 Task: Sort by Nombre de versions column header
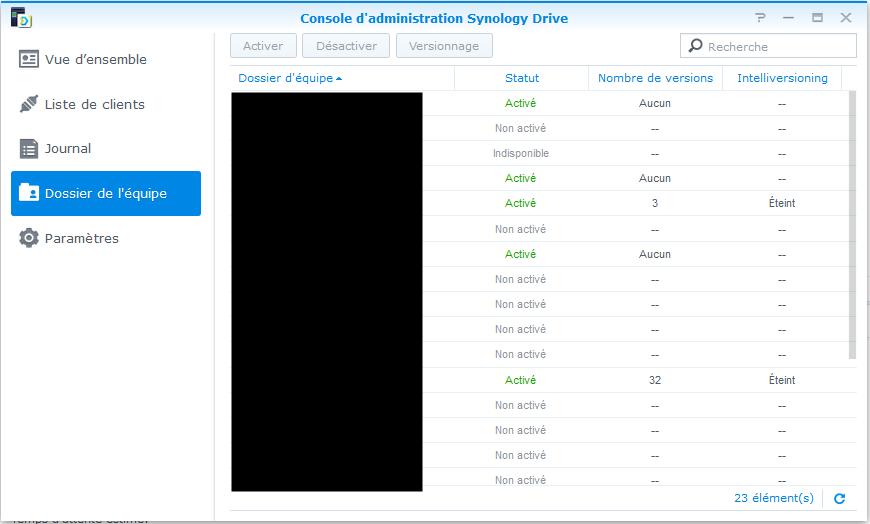coord(655,78)
